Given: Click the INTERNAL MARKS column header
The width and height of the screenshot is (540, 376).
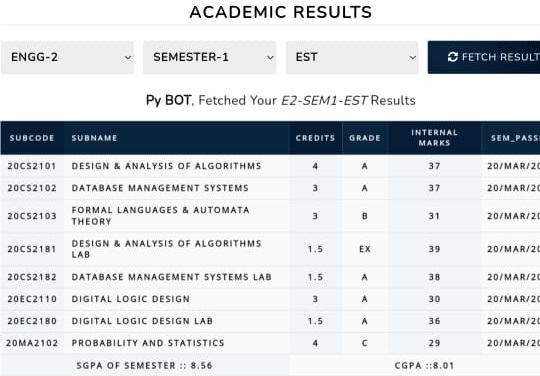Looking at the screenshot, I should click(x=435, y=138).
